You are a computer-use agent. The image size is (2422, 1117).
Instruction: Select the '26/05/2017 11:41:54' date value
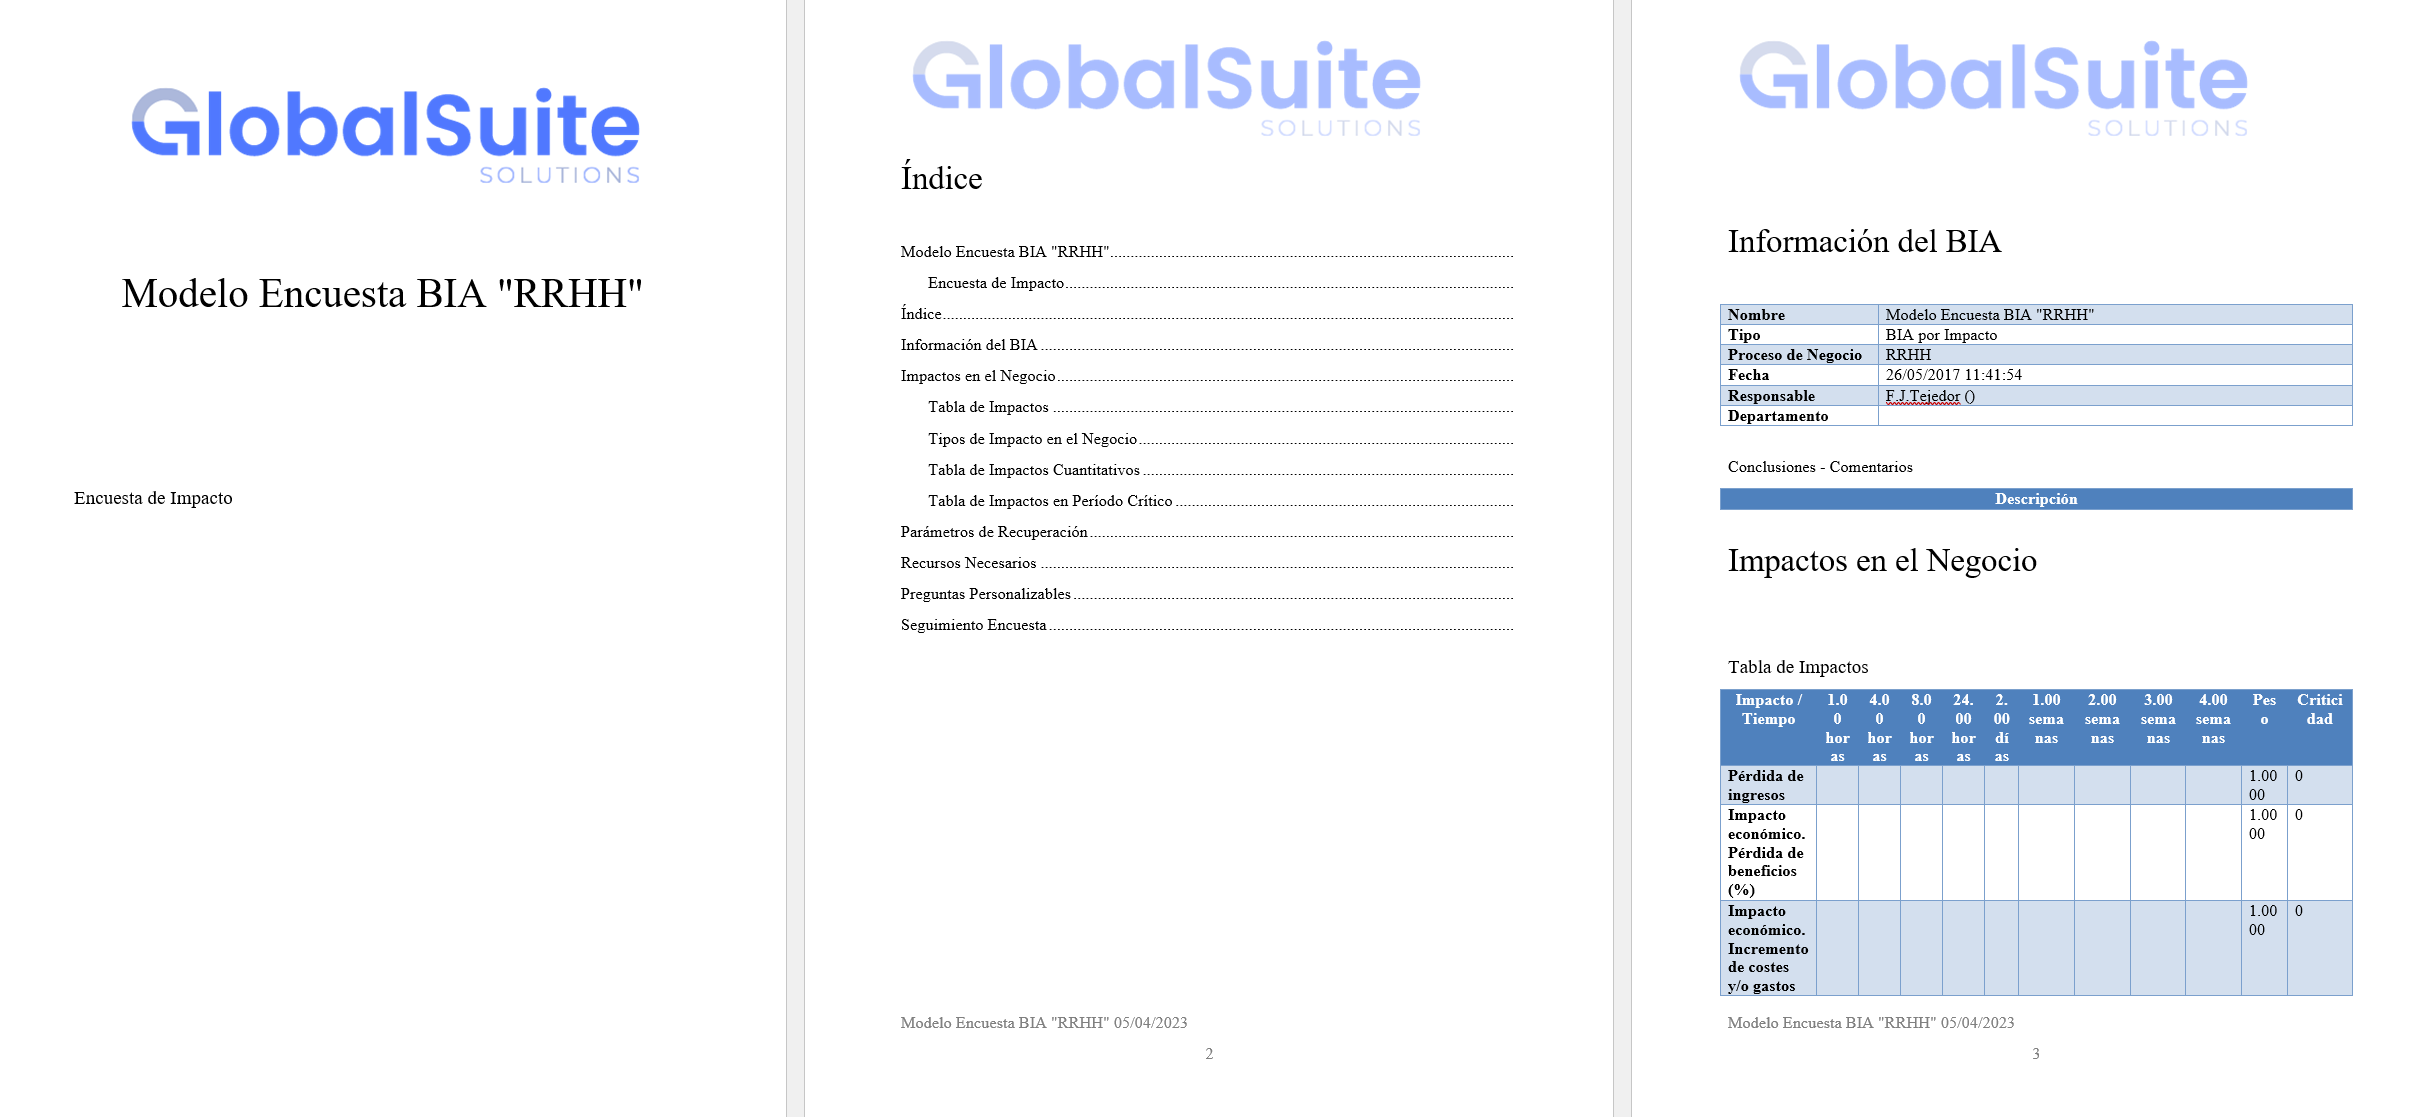1953,375
